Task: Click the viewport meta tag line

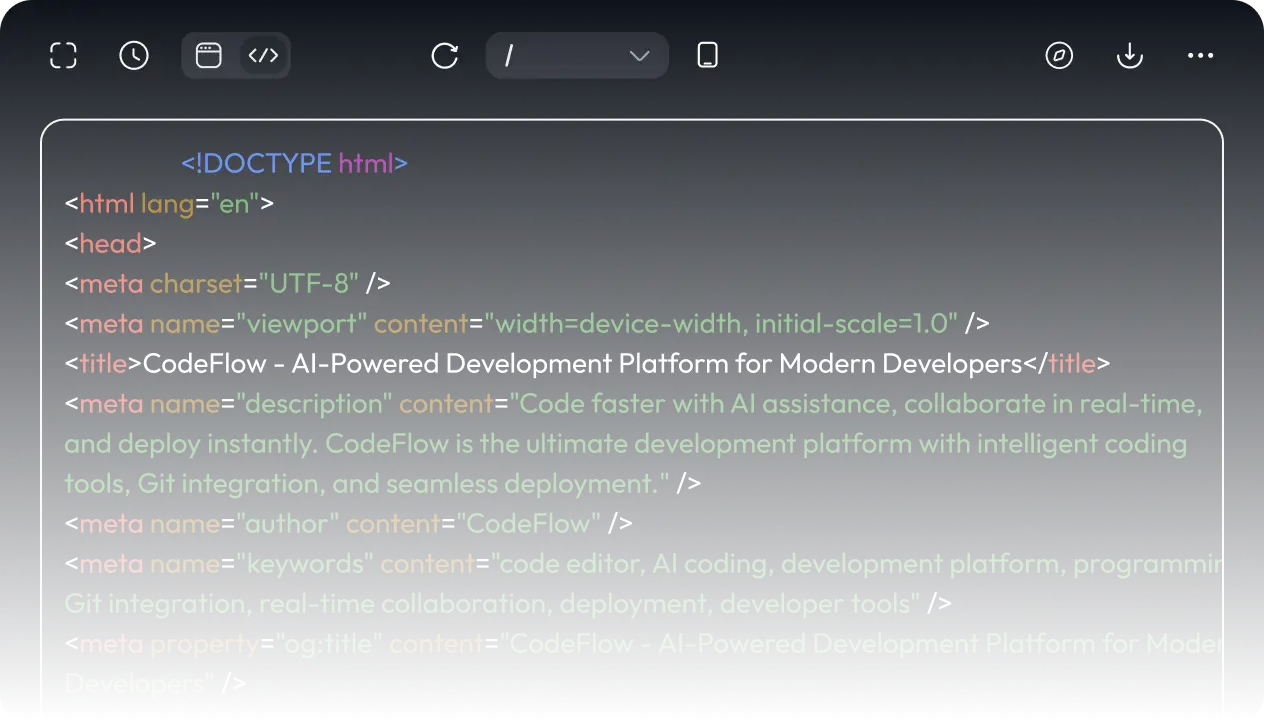Action: point(526,323)
